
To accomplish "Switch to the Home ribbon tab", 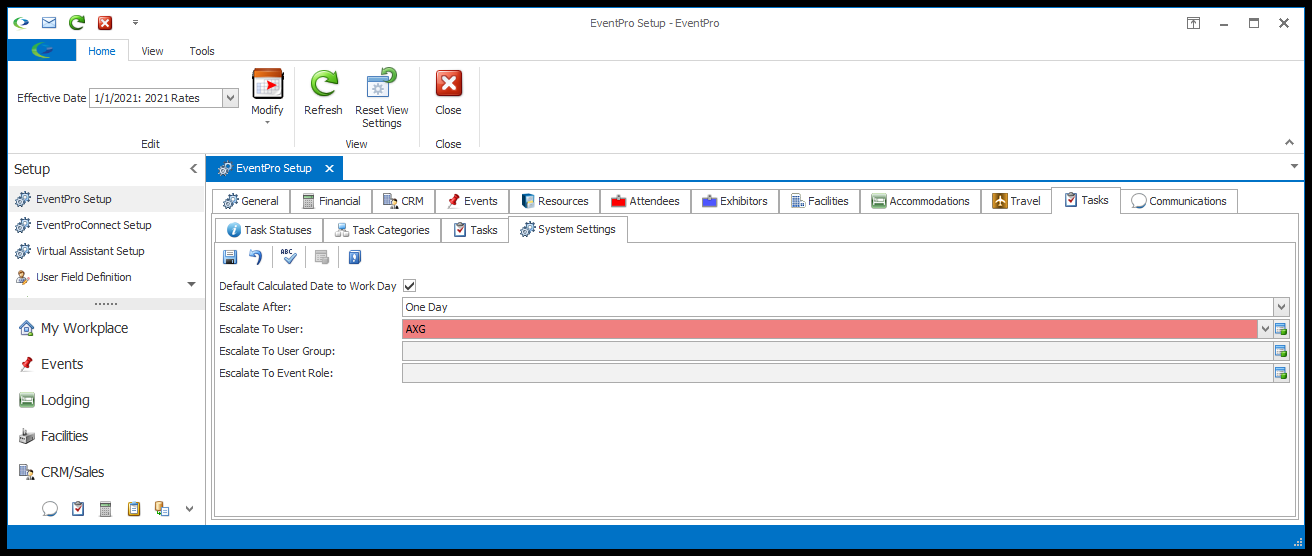I will pyautogui.click(x=102, y=51).
